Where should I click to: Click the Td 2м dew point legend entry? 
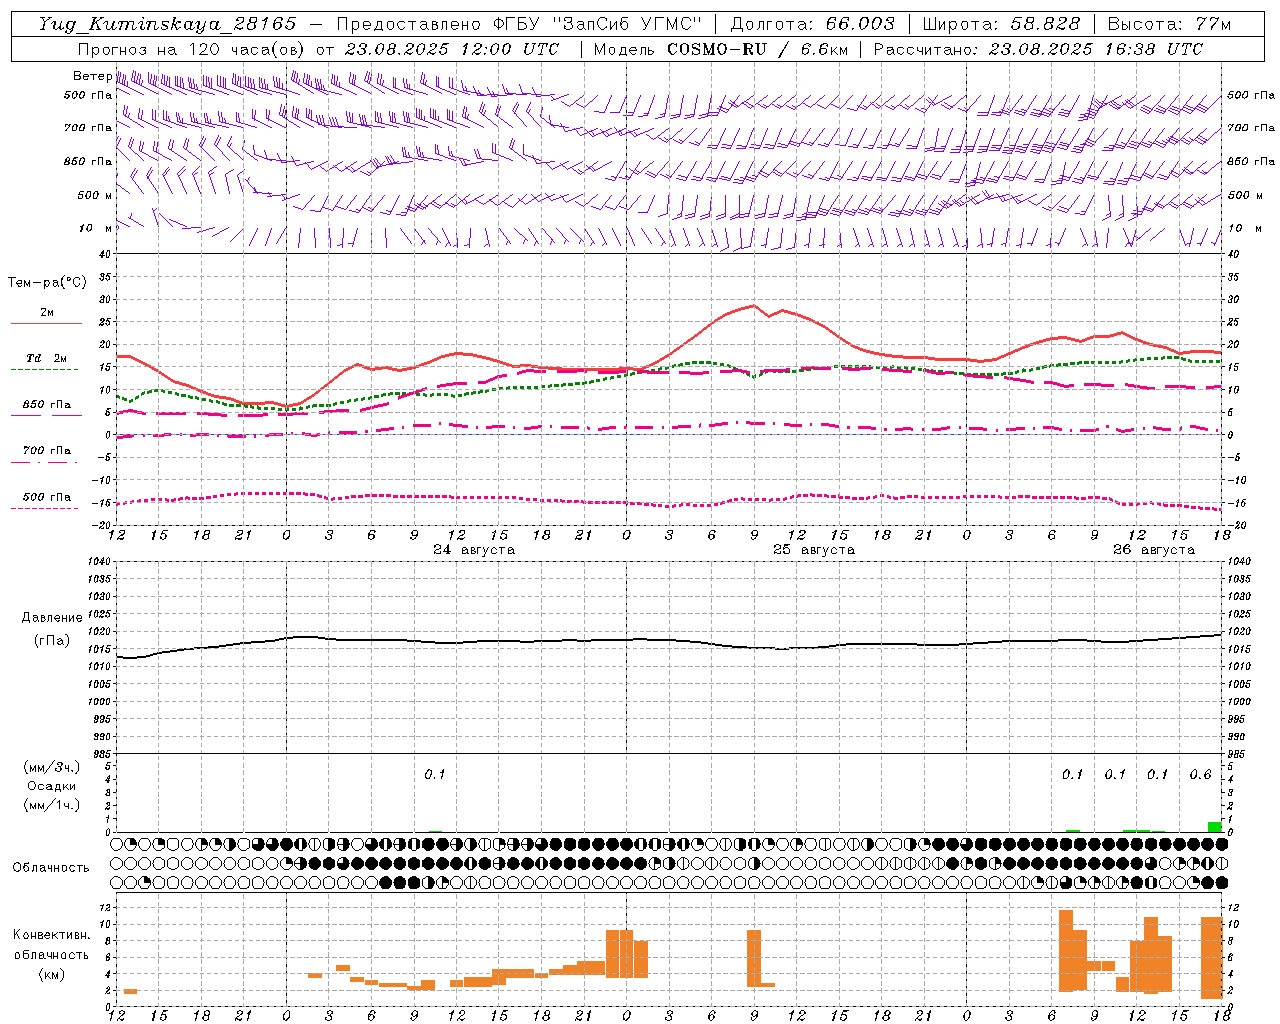[x=46, y=358]
